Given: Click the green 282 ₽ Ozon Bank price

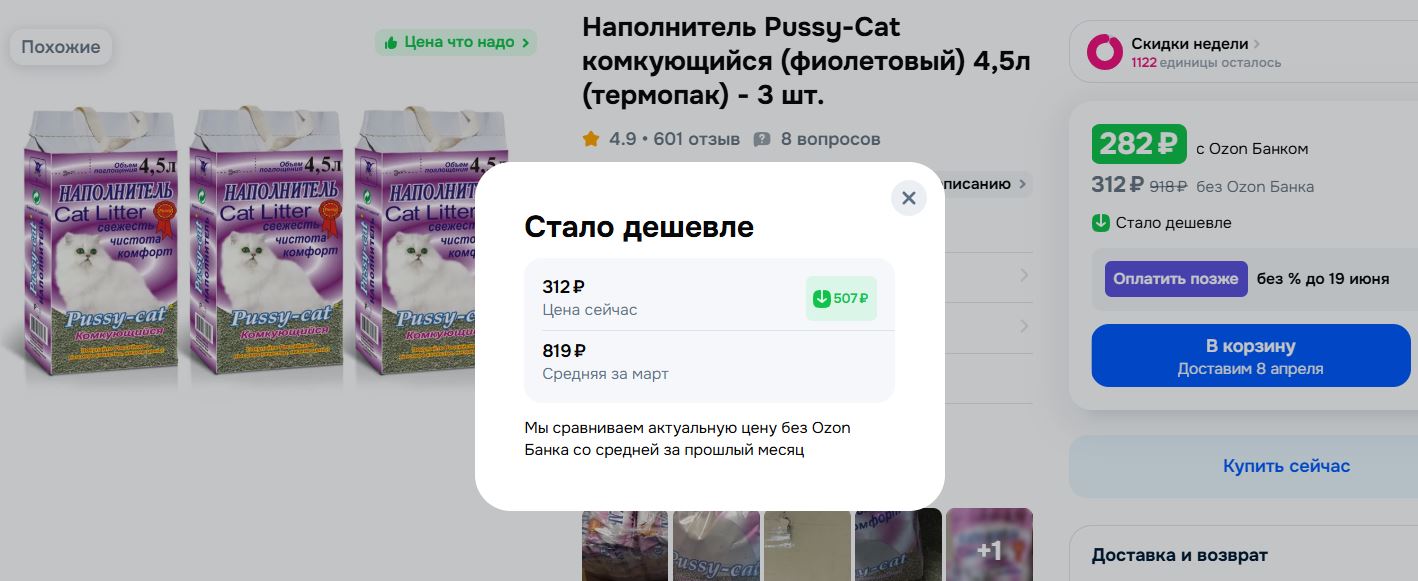Looking at the screenshot, I should click(x=1139, y=144).
